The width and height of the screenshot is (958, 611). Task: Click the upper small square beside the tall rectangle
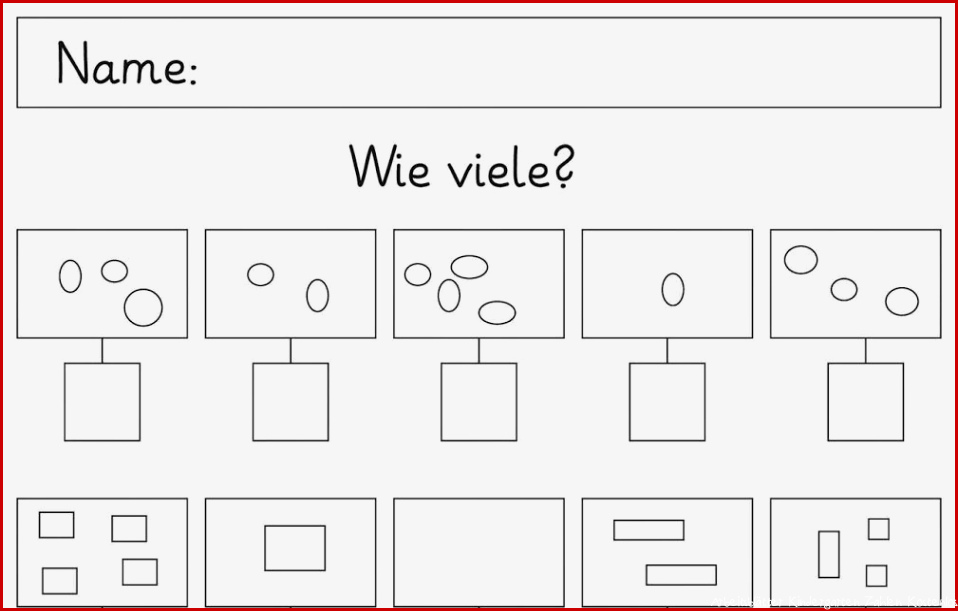879,529
